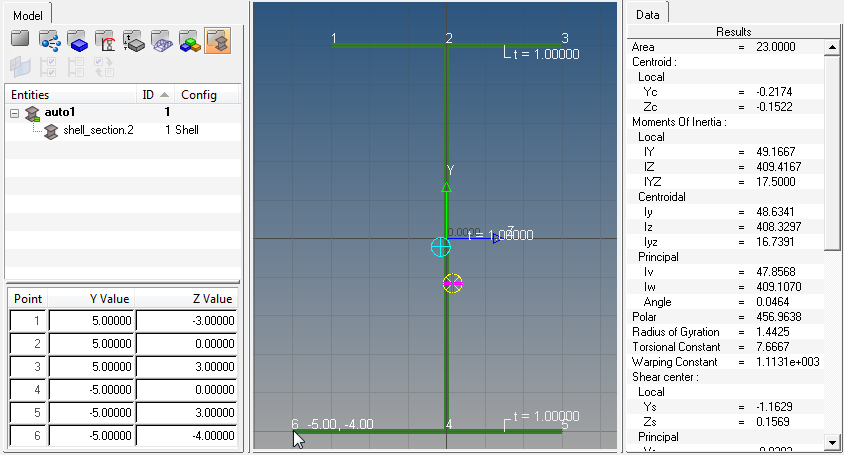Click the Z Value column header
Image resolution: width=844 pixels, height=455 pixels.
point(186,299)
